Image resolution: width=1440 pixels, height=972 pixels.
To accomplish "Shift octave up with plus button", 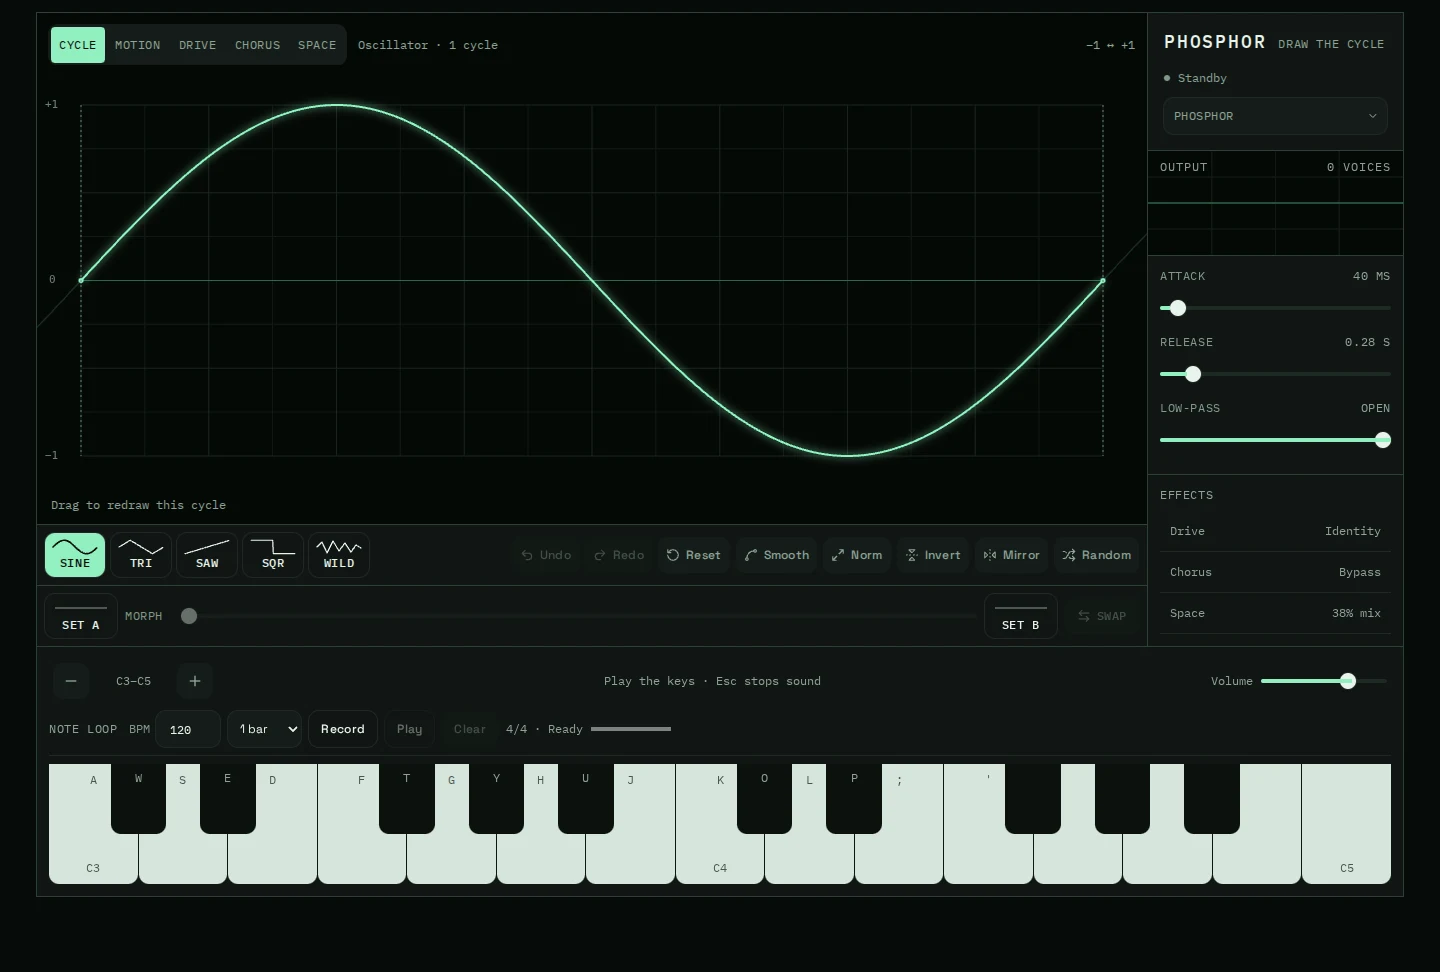I will pos(195,681).
